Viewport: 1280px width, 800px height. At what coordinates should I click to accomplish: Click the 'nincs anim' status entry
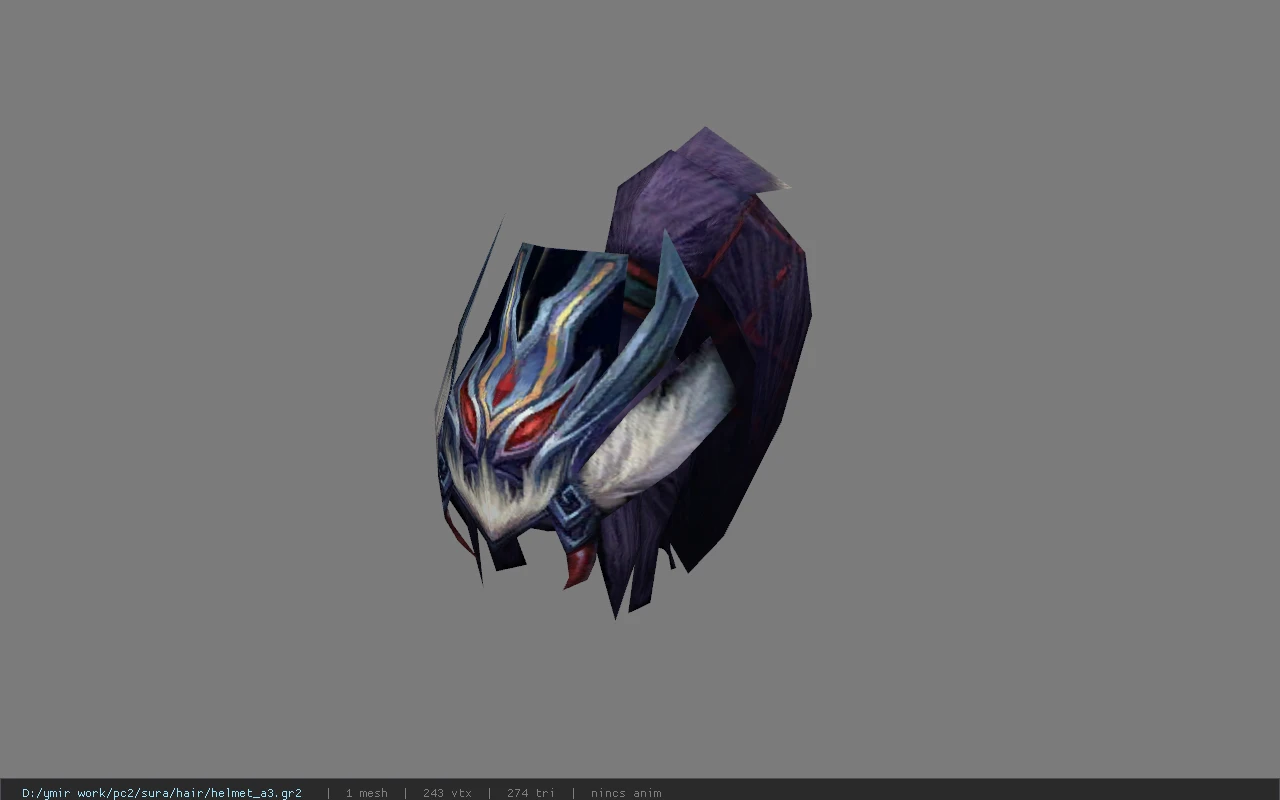click(626, 793)
